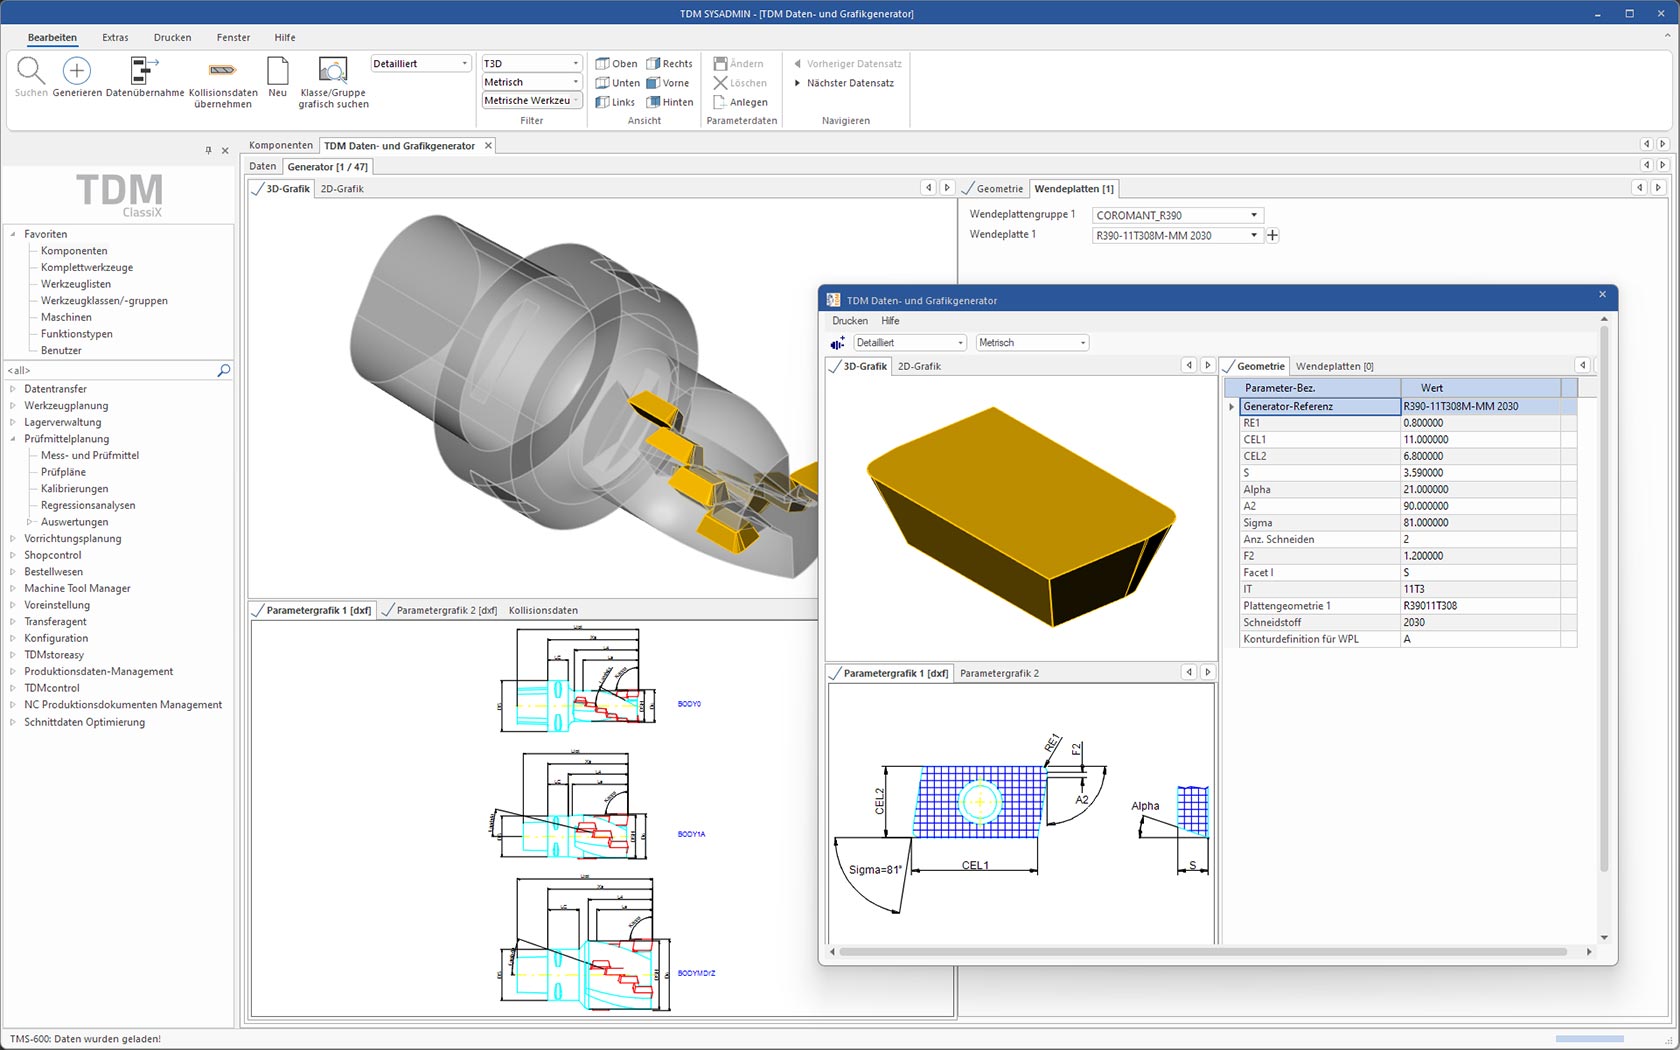Open the Extras menu
Image resolution: width=1680 pixels, height=1050 pixels.
pos(115,38)
